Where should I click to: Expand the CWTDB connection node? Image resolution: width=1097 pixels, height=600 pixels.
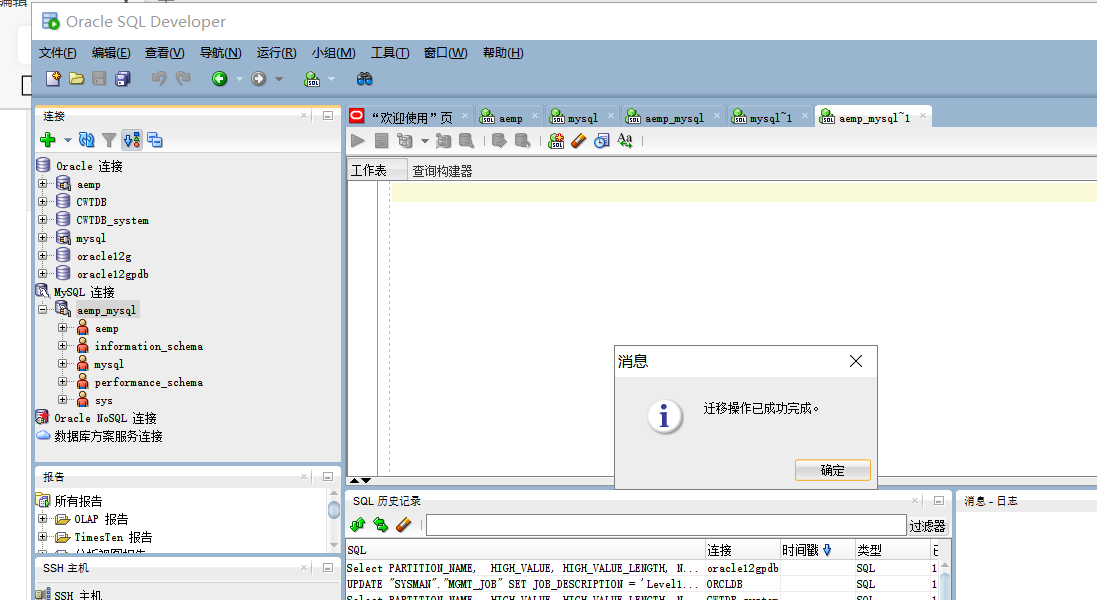coord(43,201)
